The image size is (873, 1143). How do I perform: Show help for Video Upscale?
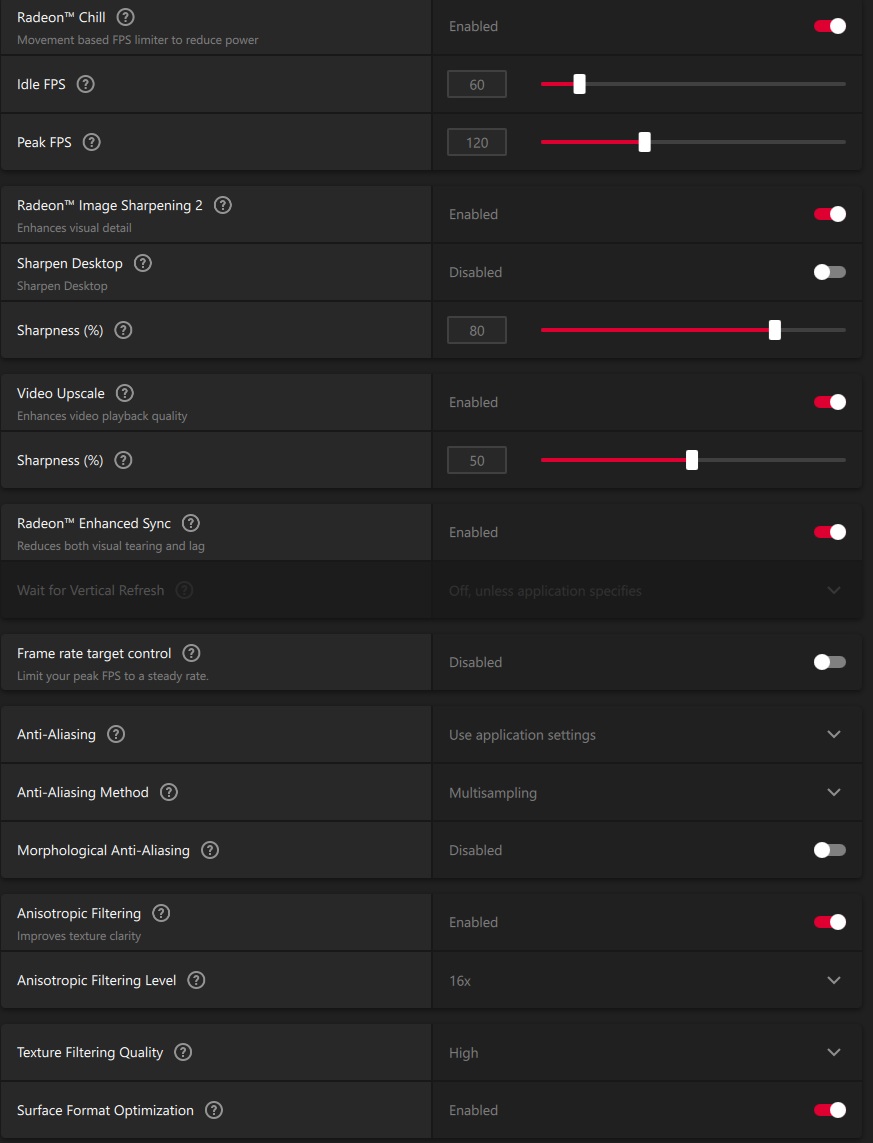(x=125, y=393)
